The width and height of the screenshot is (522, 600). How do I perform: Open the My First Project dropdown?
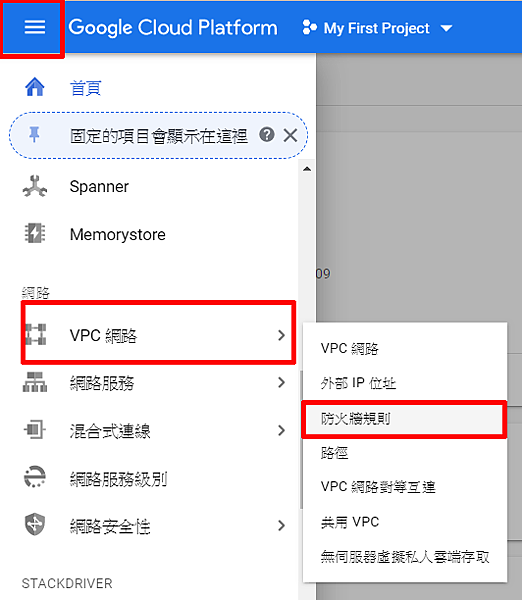tap(377, 28)
